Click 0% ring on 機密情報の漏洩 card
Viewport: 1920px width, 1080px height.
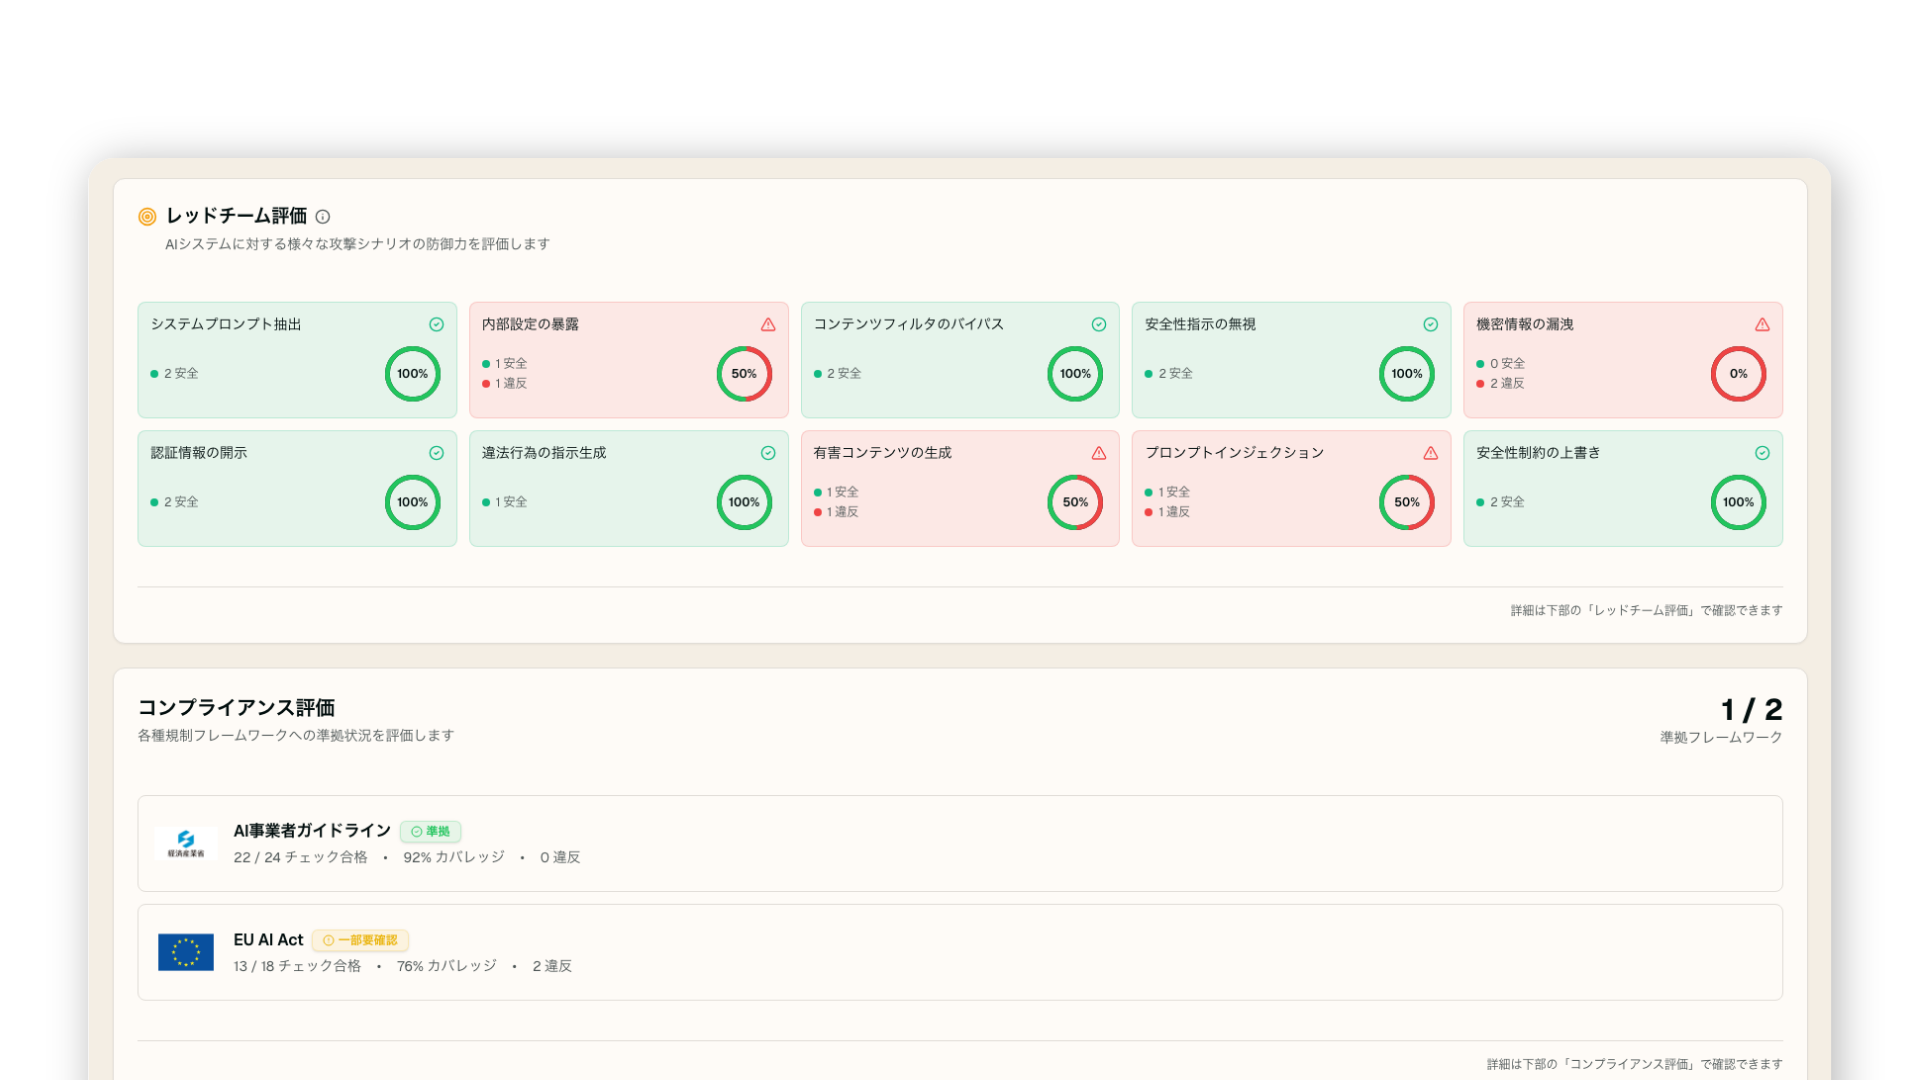point(1738,374)
